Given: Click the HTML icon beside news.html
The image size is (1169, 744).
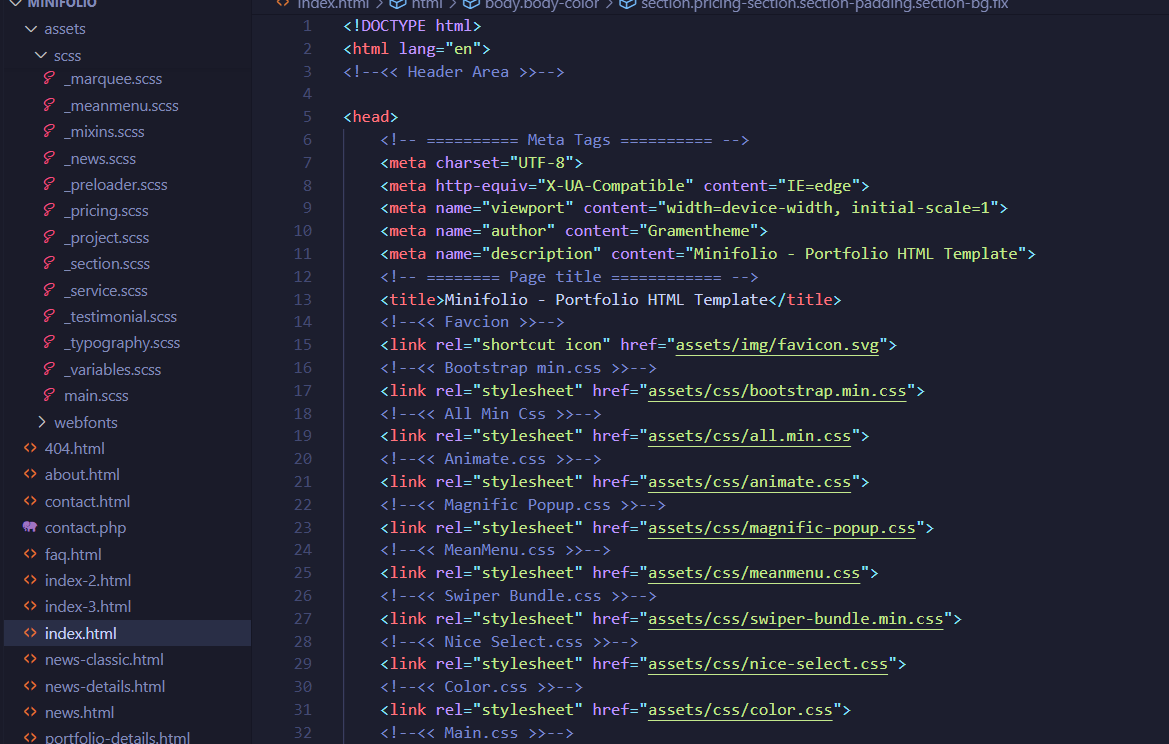Looking at the screenshot, I should click(x=30, y=712).
